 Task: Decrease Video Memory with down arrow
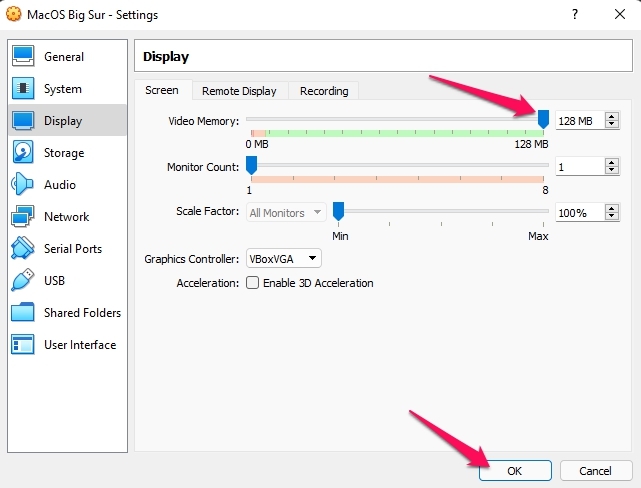click(x=612, y=124)
